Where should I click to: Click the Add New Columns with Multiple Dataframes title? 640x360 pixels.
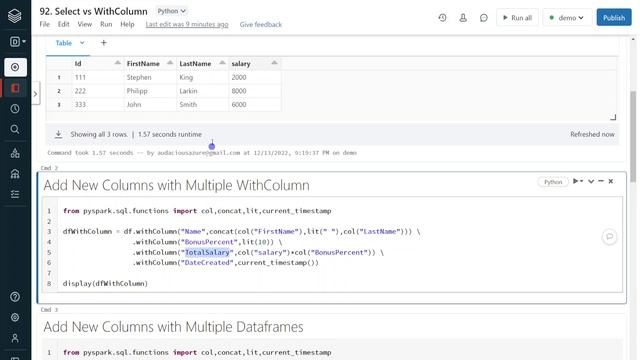click(173, 327)
